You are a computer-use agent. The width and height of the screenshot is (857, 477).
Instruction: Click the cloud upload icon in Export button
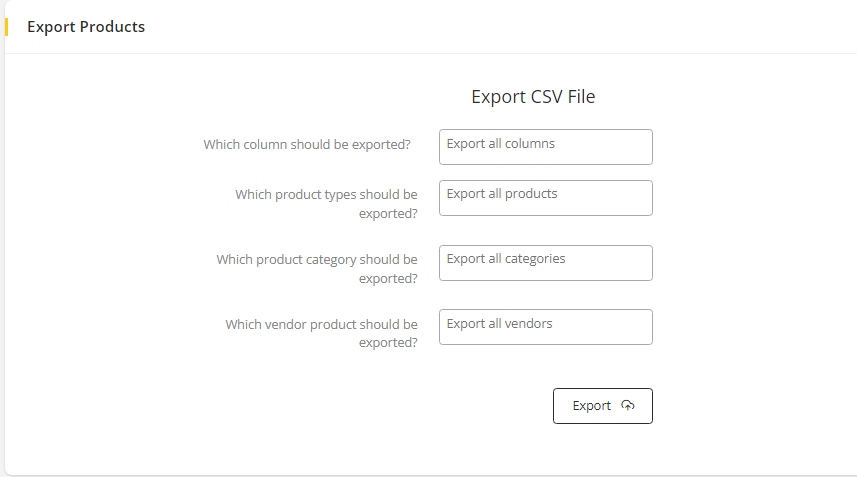[x=628, y=405]
